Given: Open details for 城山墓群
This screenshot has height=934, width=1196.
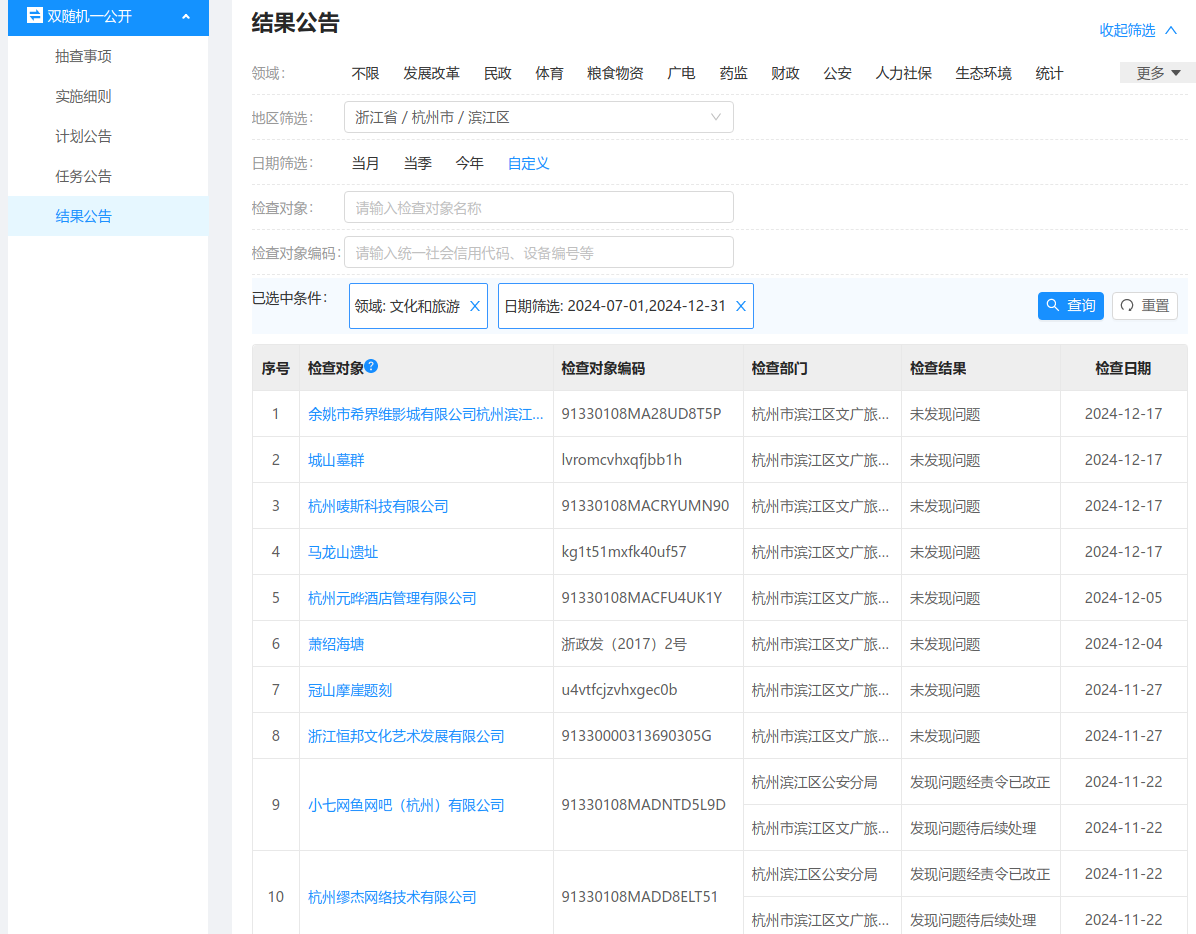Looking at the screenshot, I should click(x=335, y=459).
